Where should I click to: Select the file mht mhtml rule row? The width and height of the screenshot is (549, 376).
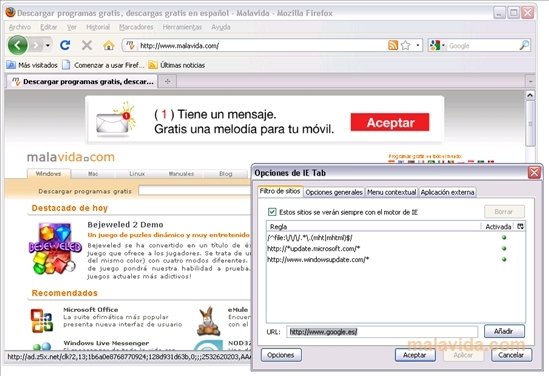coord(396,238)
